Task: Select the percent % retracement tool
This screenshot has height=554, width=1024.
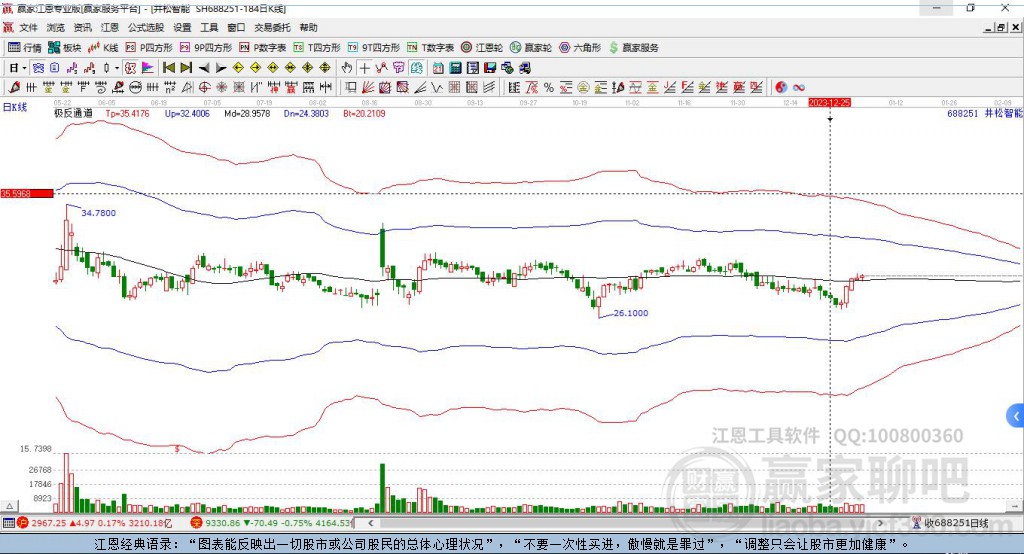Action: (x=549, y=88)
